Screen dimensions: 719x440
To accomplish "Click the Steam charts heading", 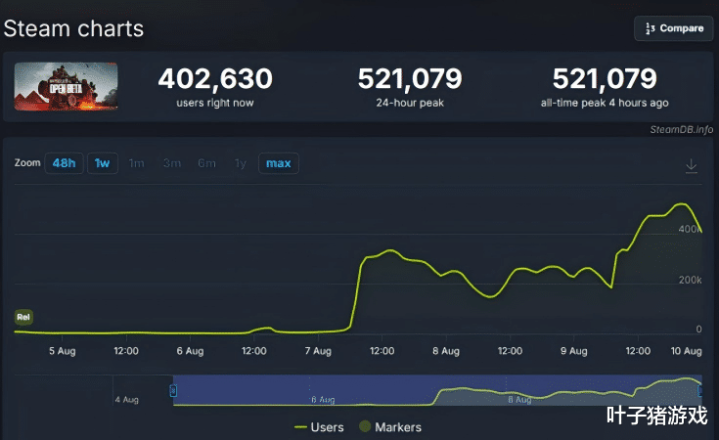I will (73, 28).
